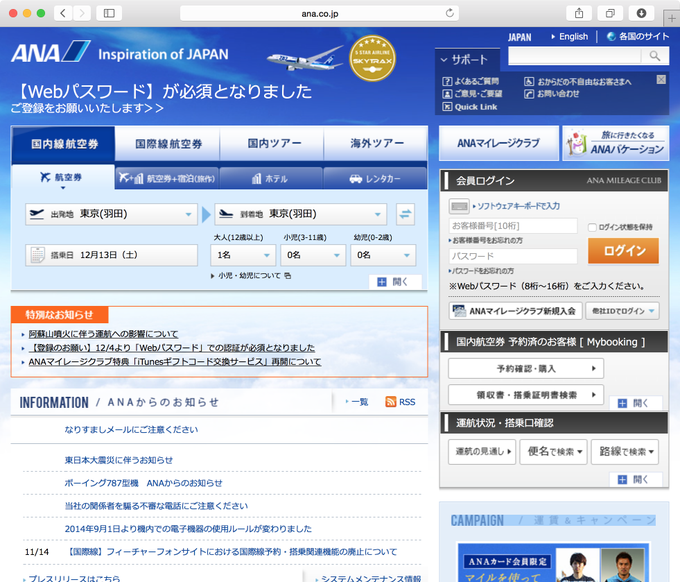This screenshot has height=582, width=680.
Task: Open 阿蘇山噴火 notice link
Action: 104,334
